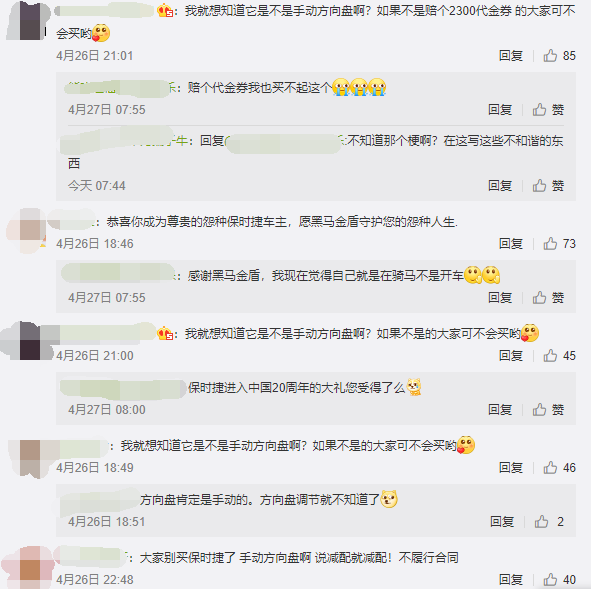591x589 pixels.
Task: Click 回复 on the 4月26日 18:51 reply
Action: 502,522
